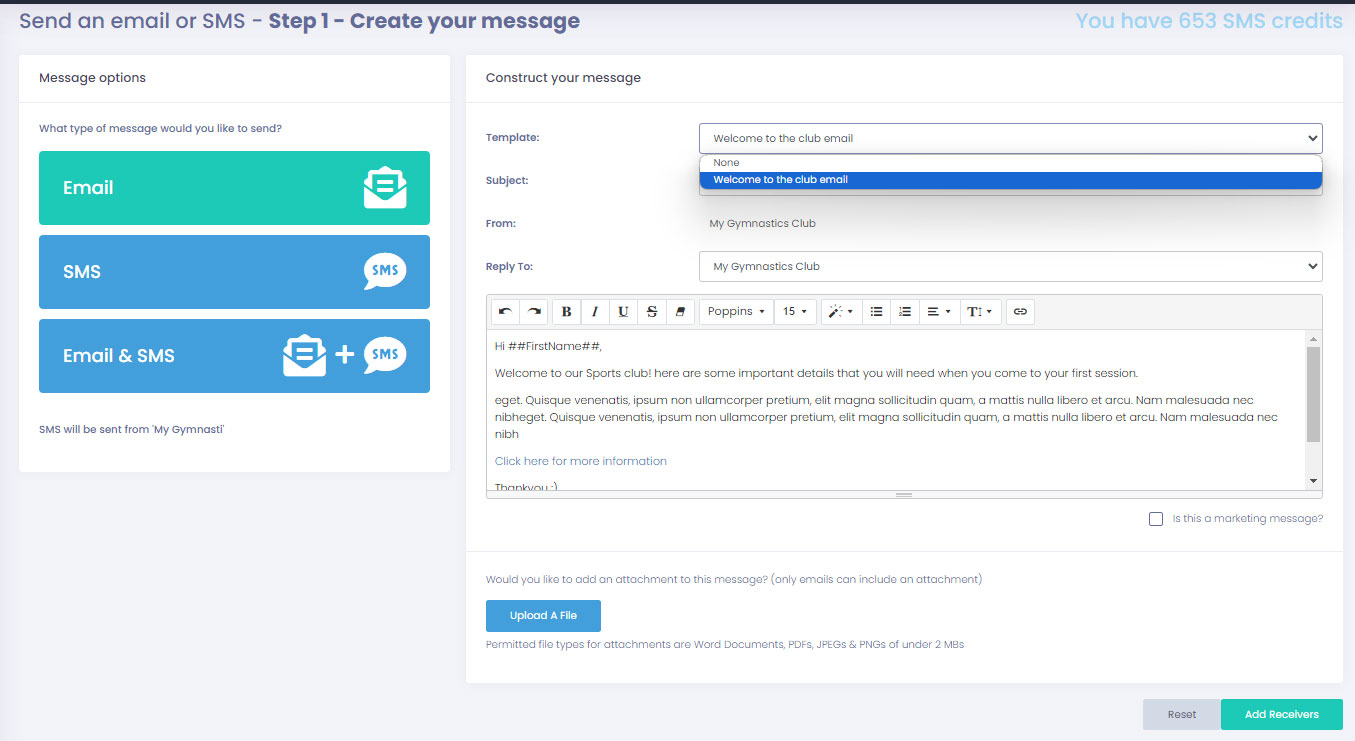Open the Reply To dropdown

tap(1010, 267)
